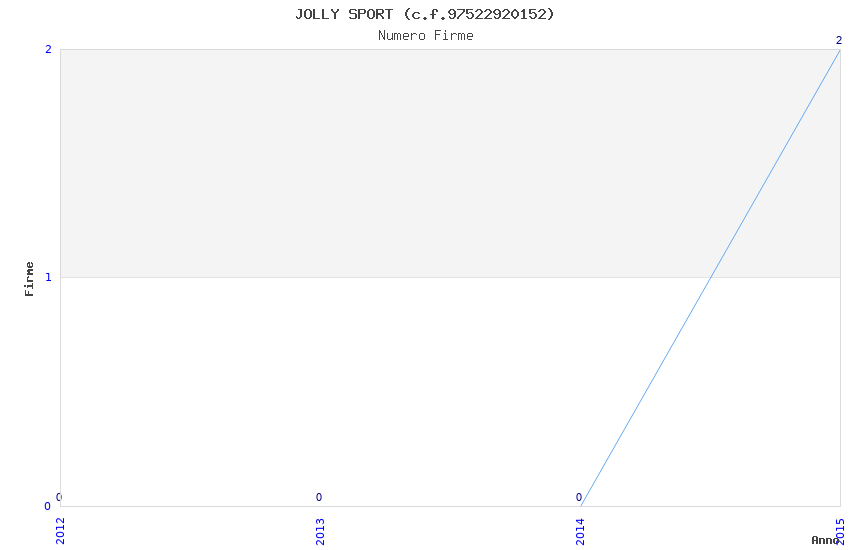Click the data label 0 above 2014
This screenshot has height=550, width=850.
tap(578, 497)
